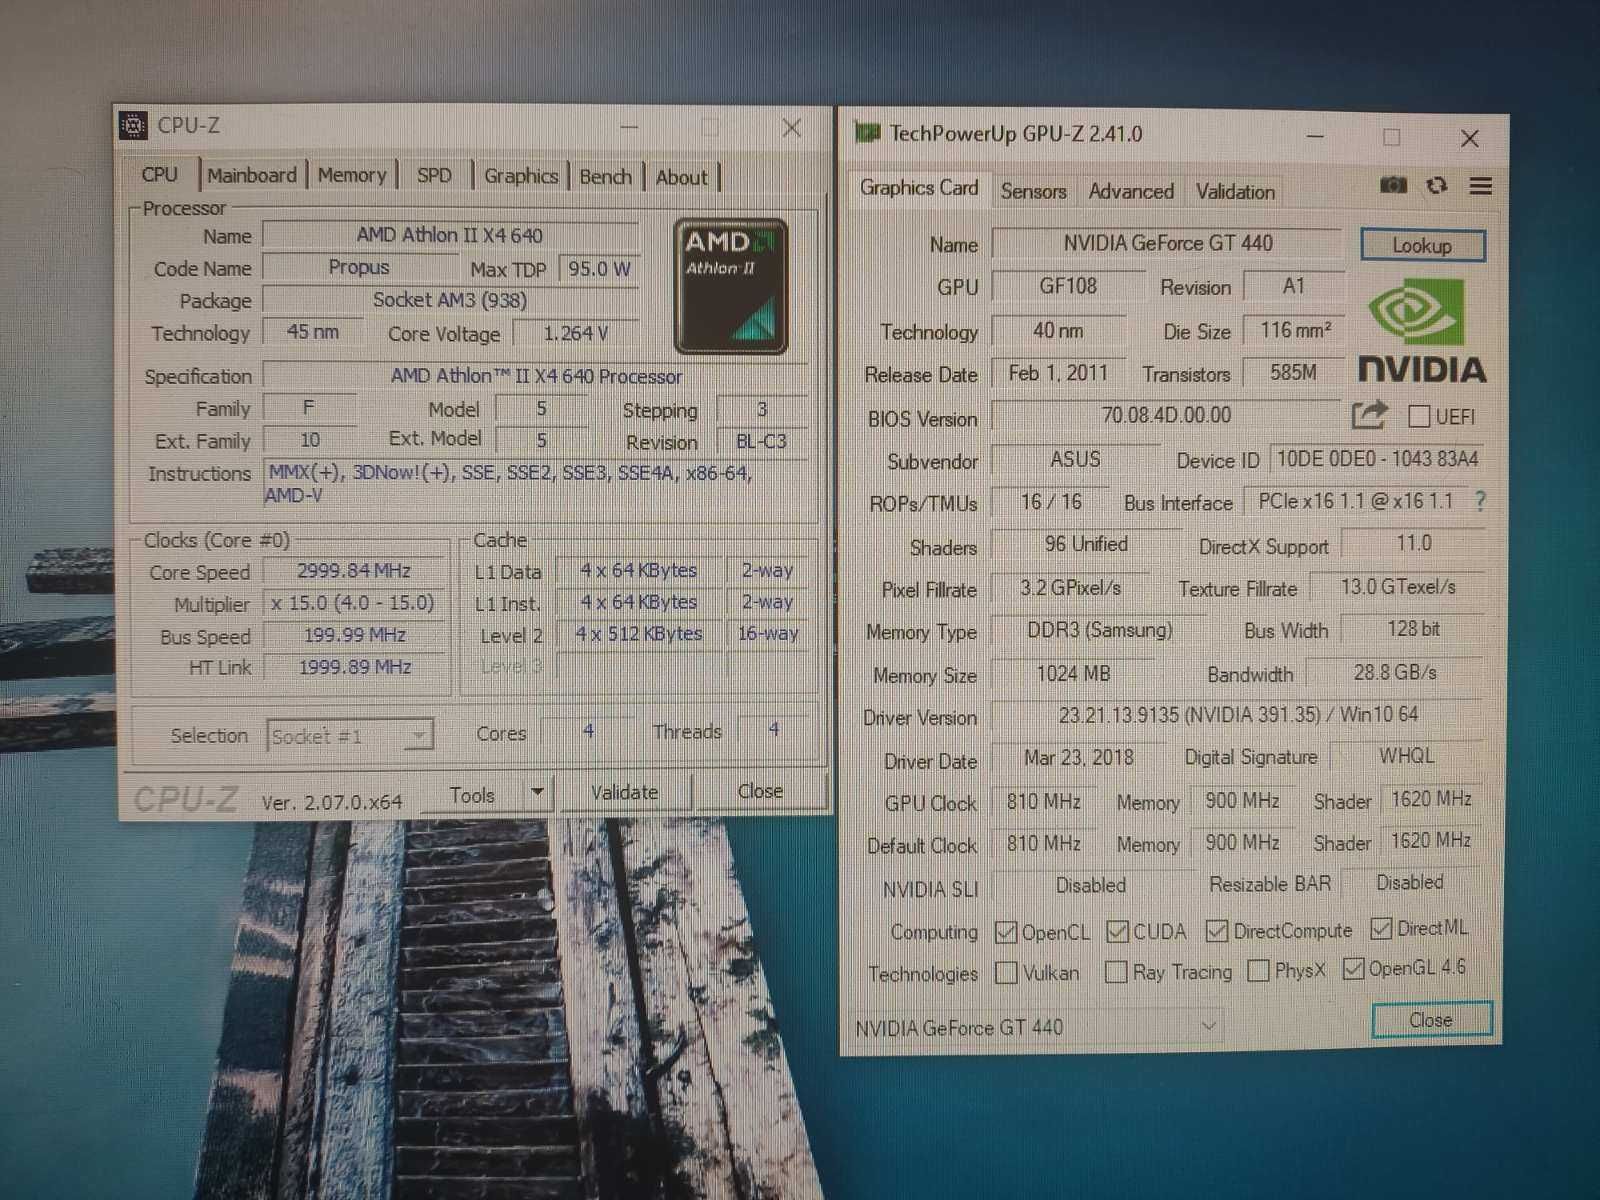Screen dimensions: 1600x1200
Task: Click the Driver Date value Mar 23, 2018
Action: 1078,757
